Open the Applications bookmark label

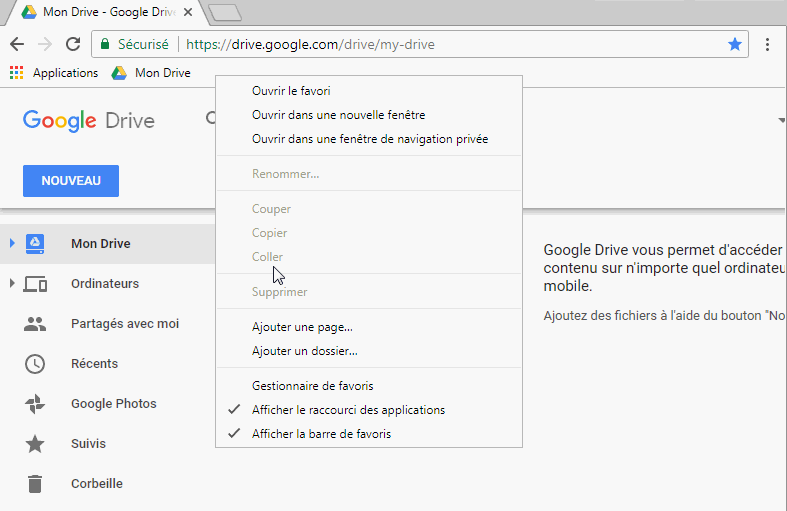point(65,73)
